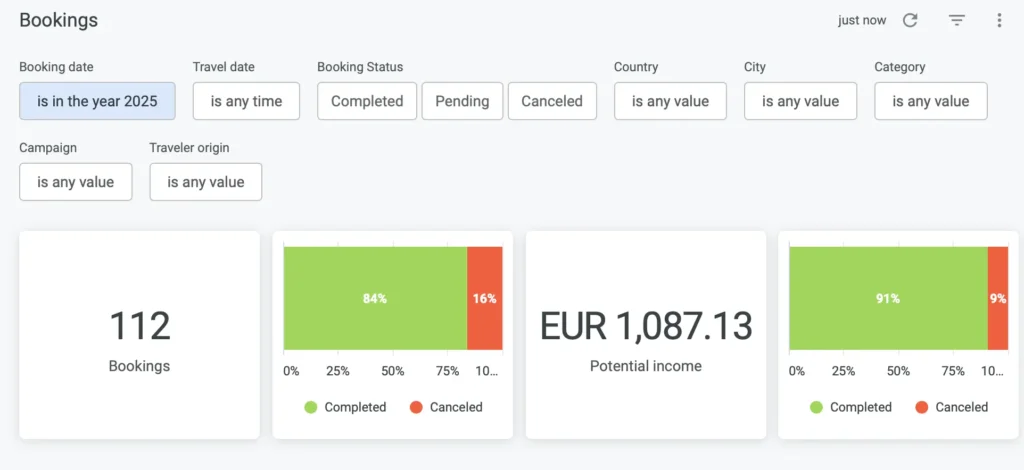Image resolution: width=1024 pixels, height=470 pixels.
Task: Toggle the Pending booking status filter
Action: pos(462,101)
